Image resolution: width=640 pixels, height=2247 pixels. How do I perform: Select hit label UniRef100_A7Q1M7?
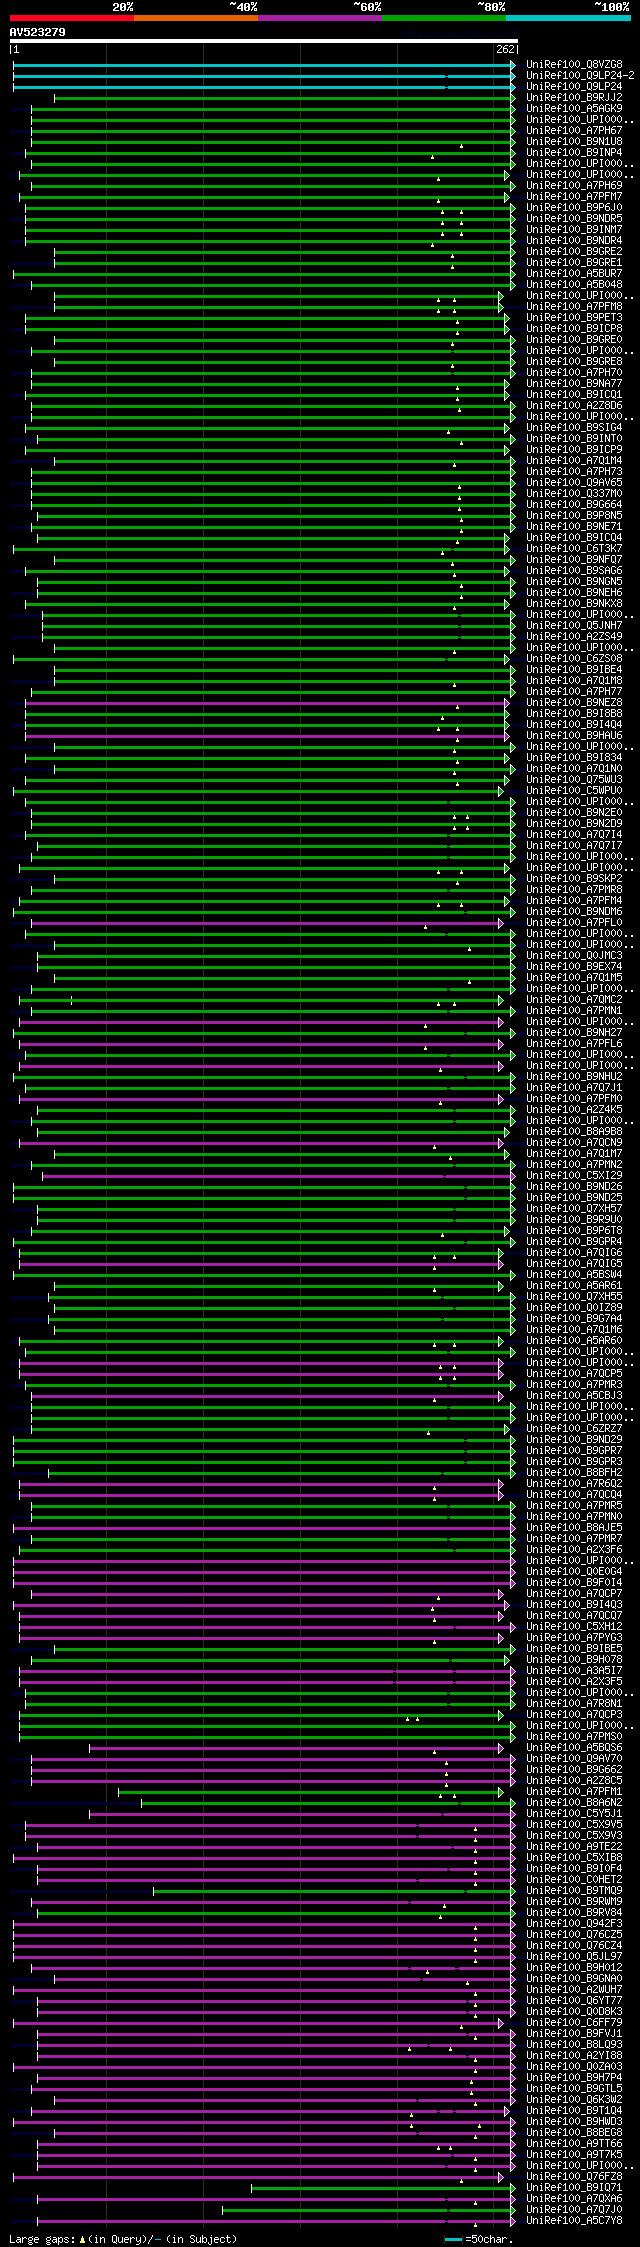point(574,1154)
